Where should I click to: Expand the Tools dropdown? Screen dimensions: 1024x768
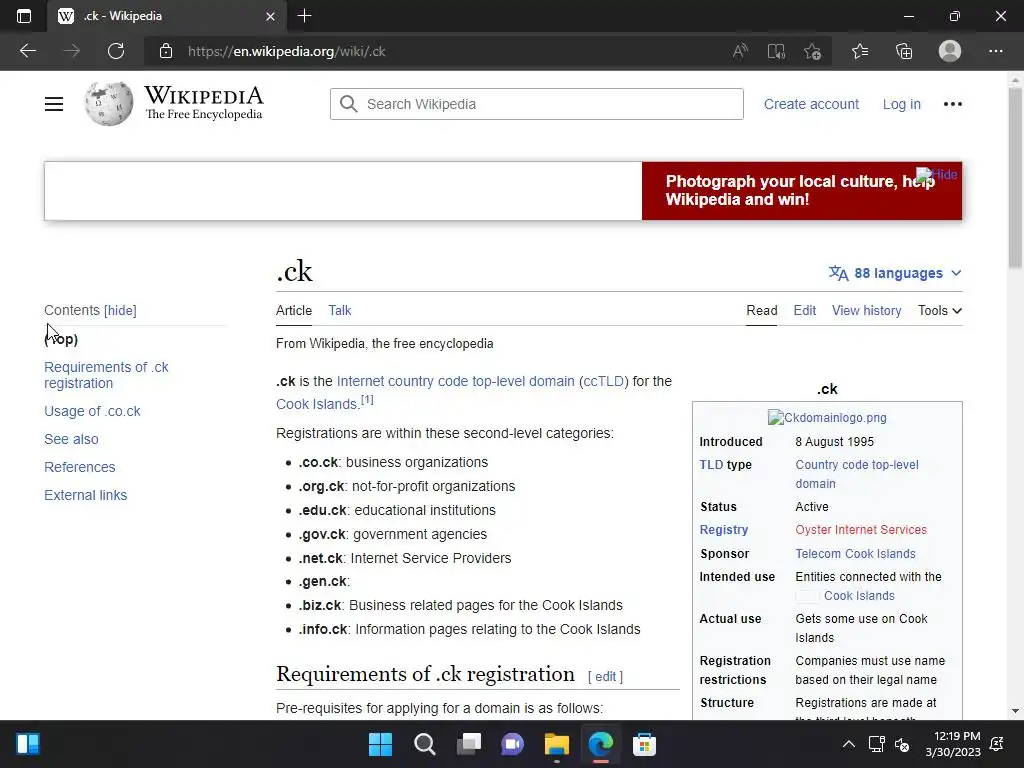[940, 310]
